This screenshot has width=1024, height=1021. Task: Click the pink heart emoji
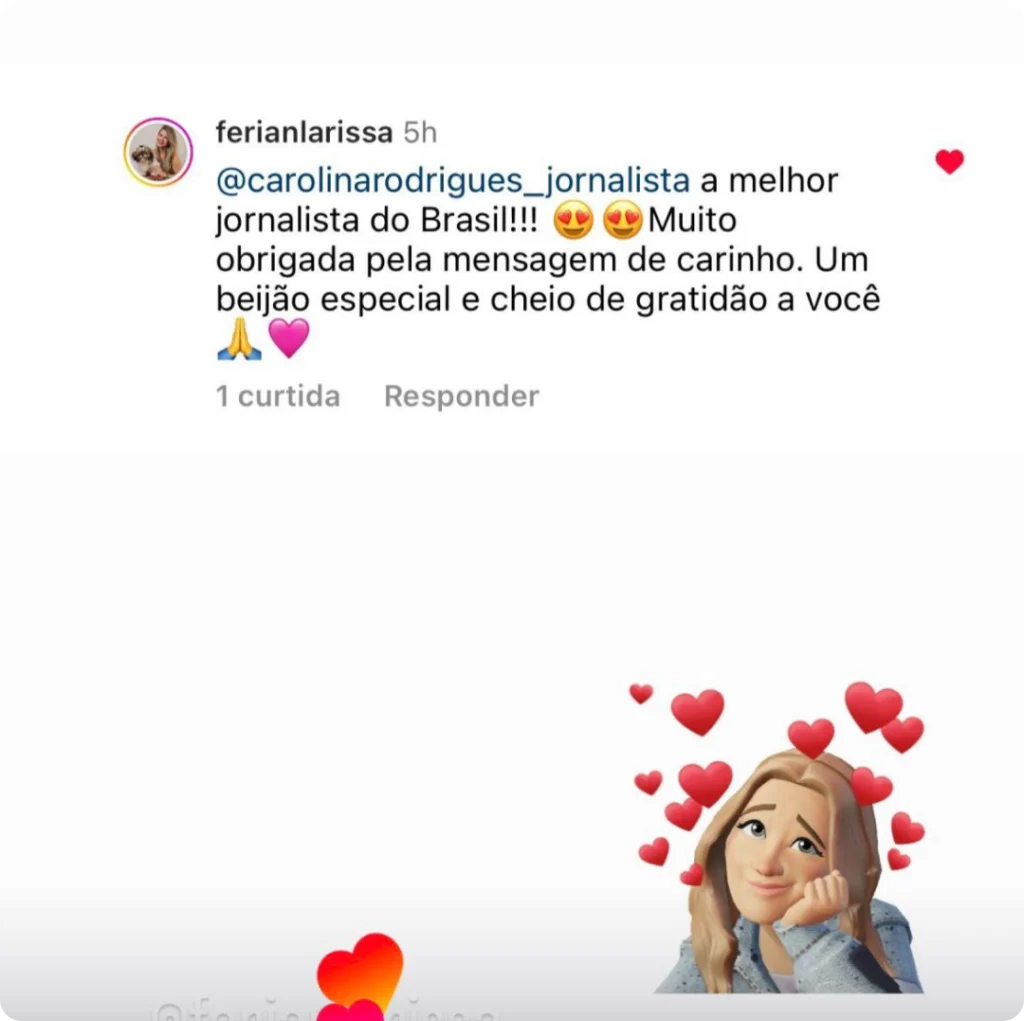(x=289, y=338)
